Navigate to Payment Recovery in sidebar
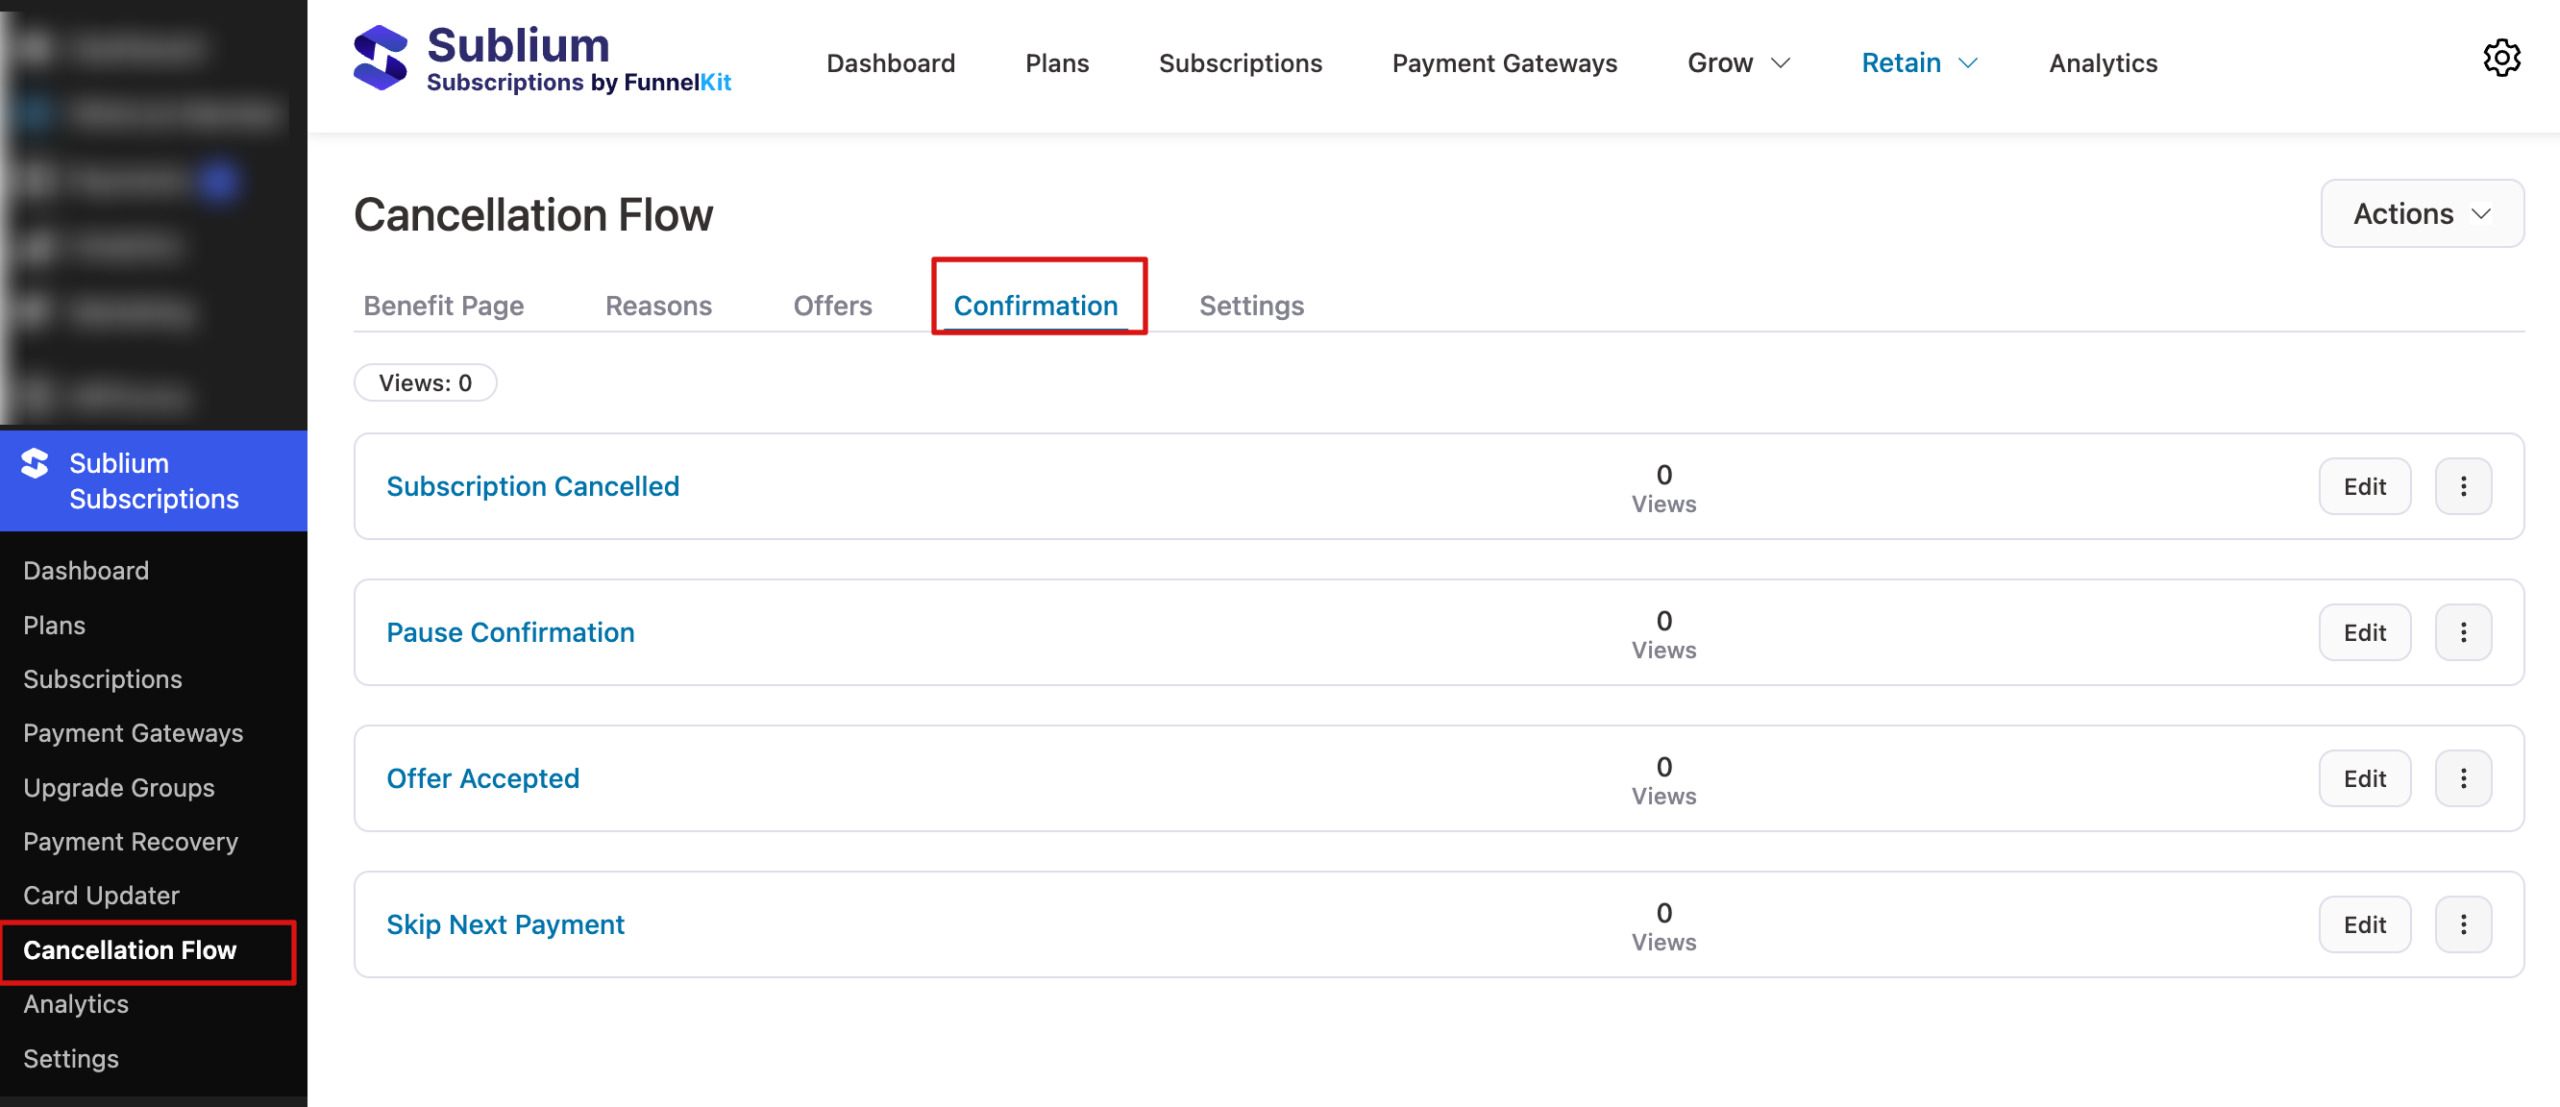The image size is (2560, 1107). click(x=130, y=841)
